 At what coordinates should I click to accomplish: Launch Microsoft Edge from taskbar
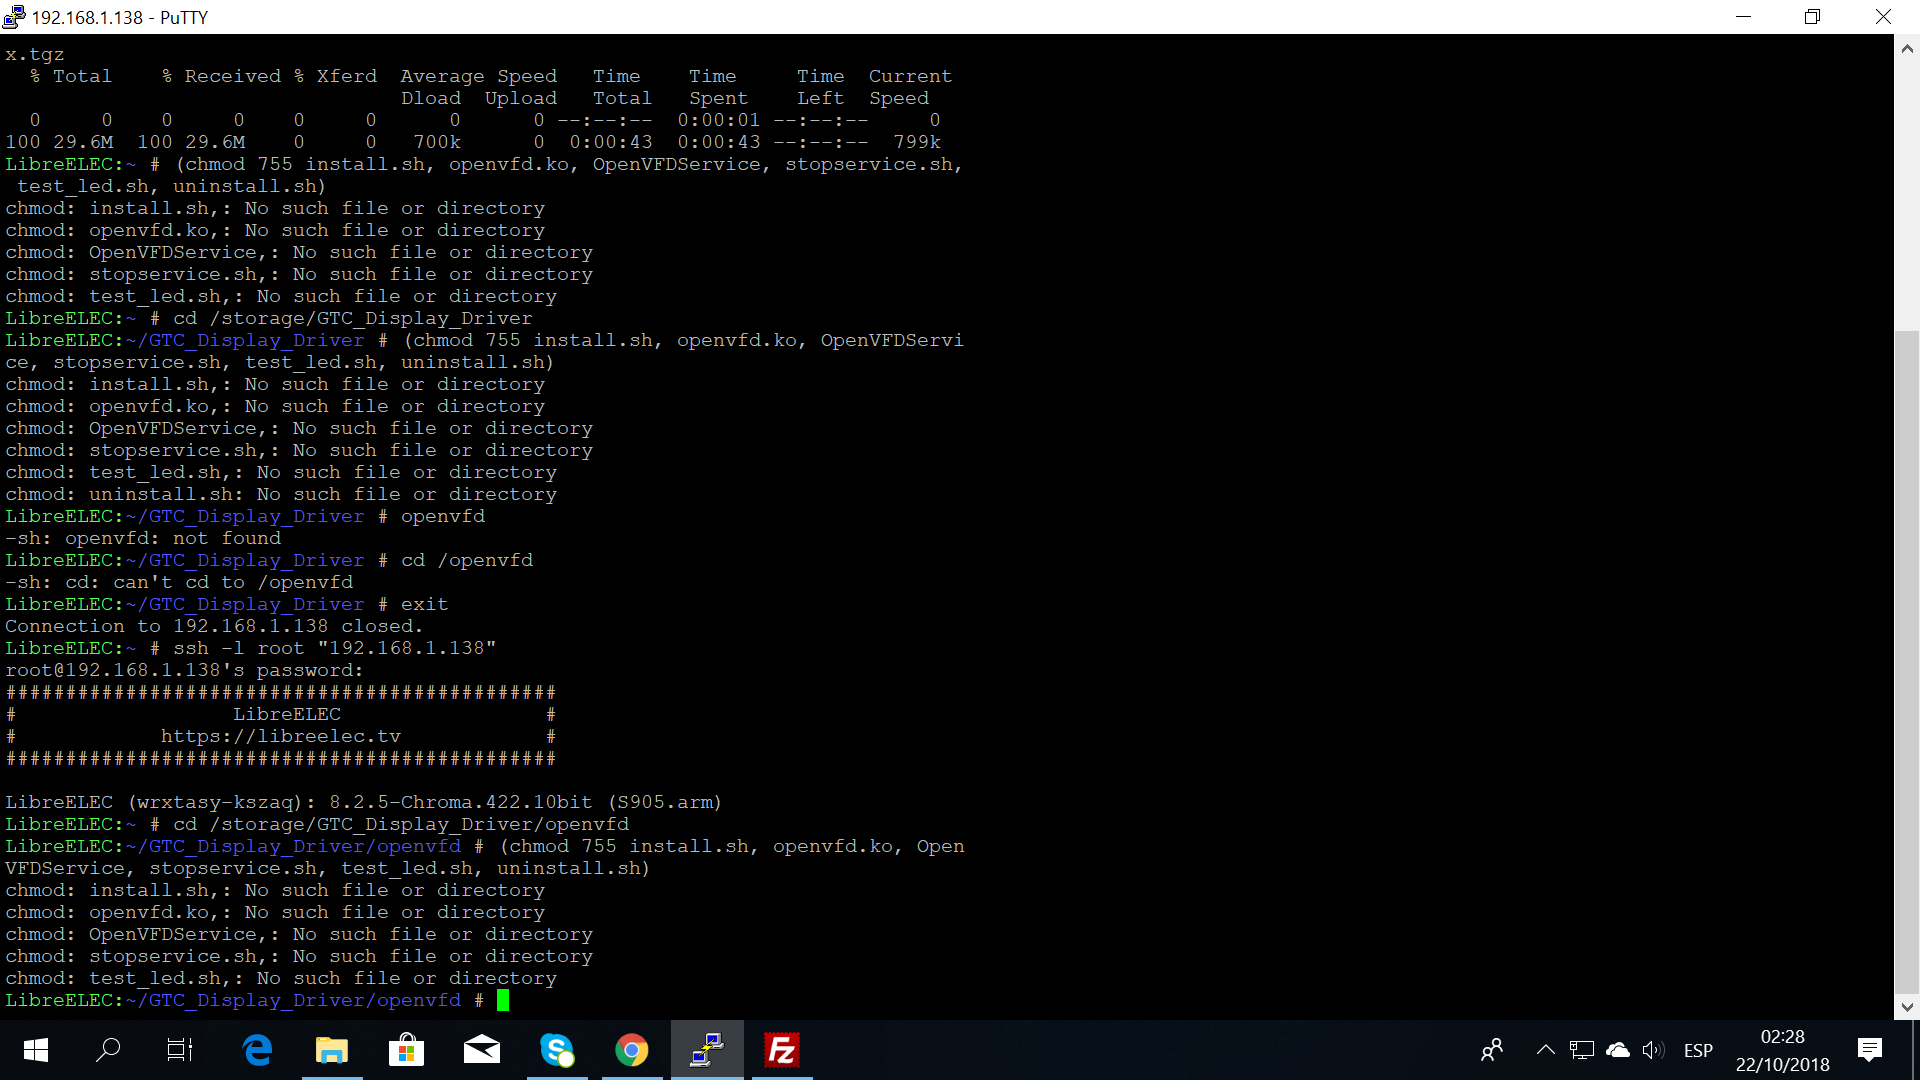257,1050
